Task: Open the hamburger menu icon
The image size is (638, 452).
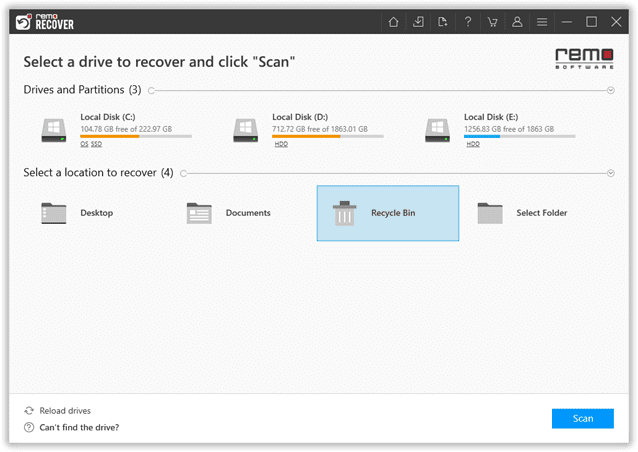Action: [542, 22]
